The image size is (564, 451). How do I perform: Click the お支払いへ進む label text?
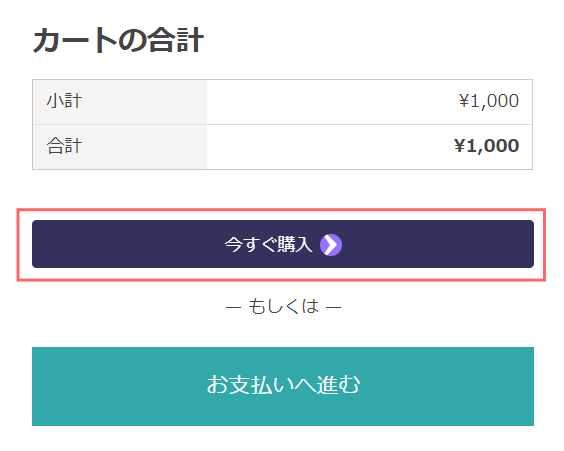pos(283,384)
